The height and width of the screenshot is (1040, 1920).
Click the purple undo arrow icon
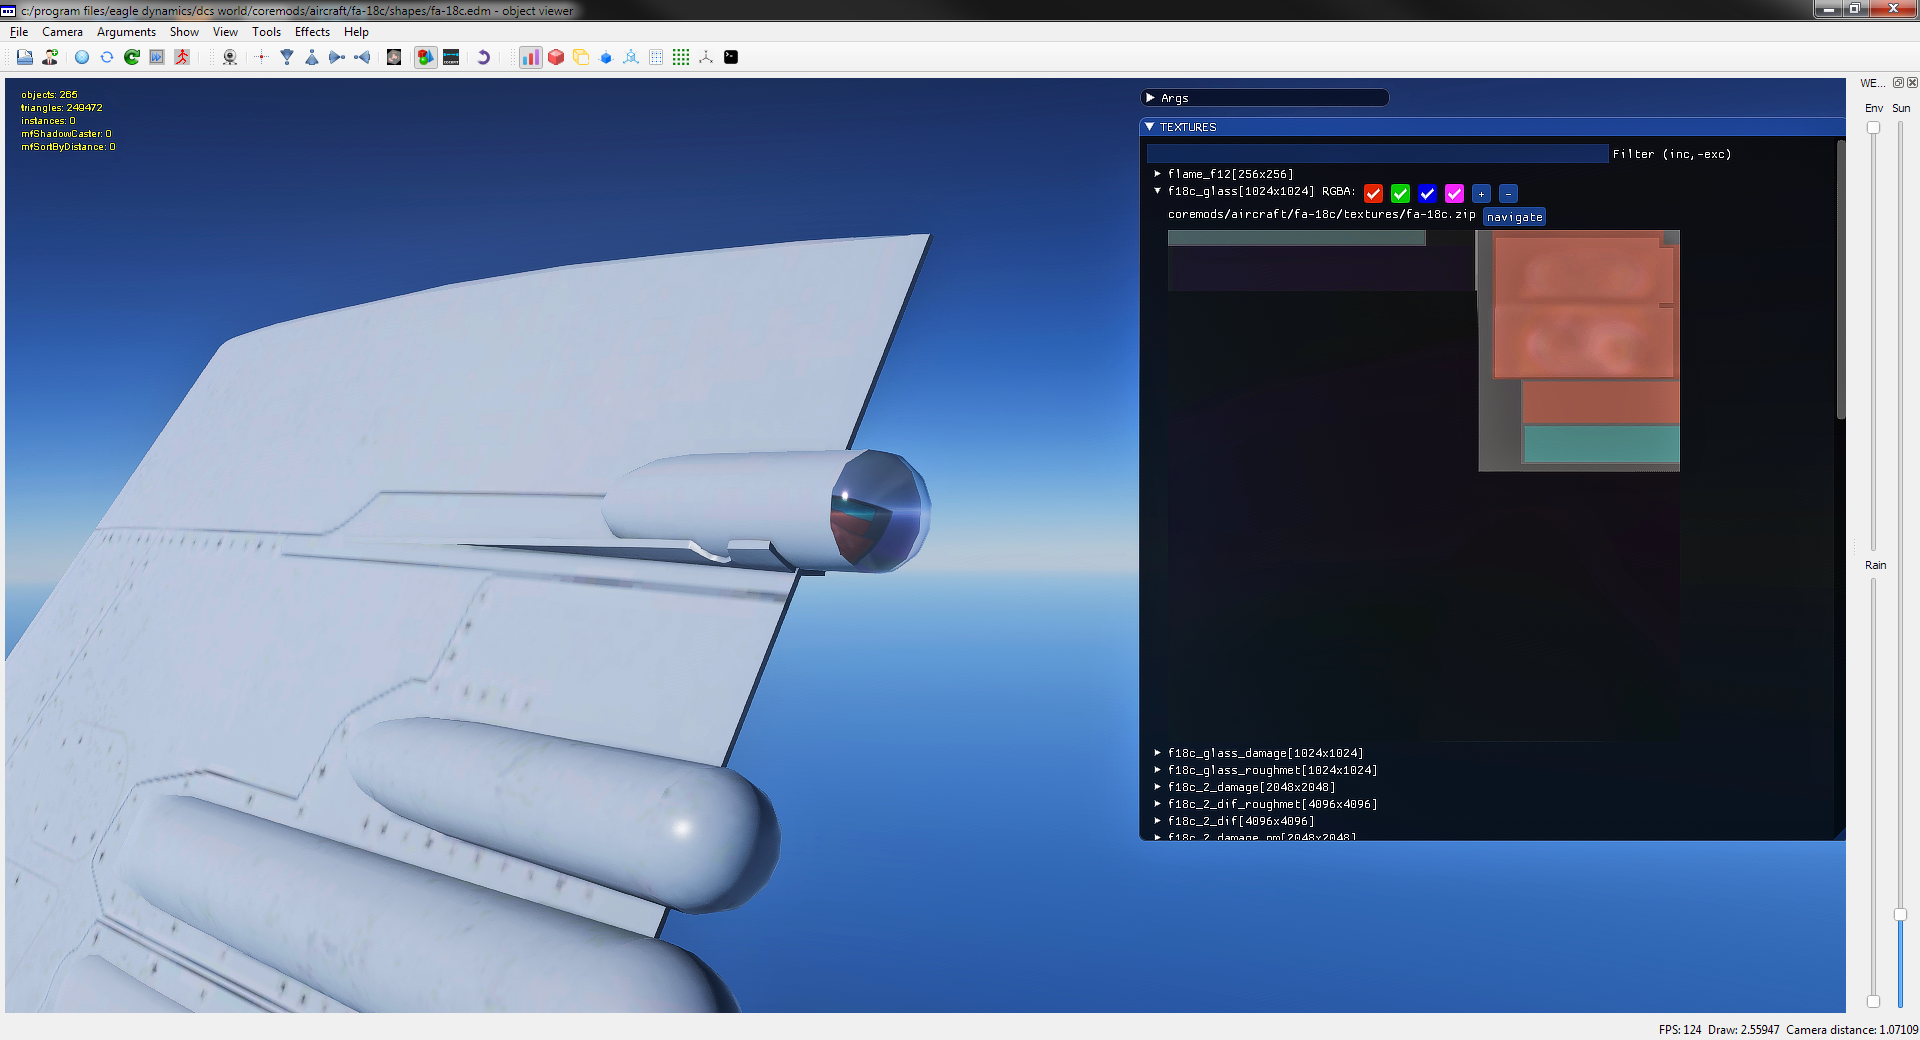(483, 57)
